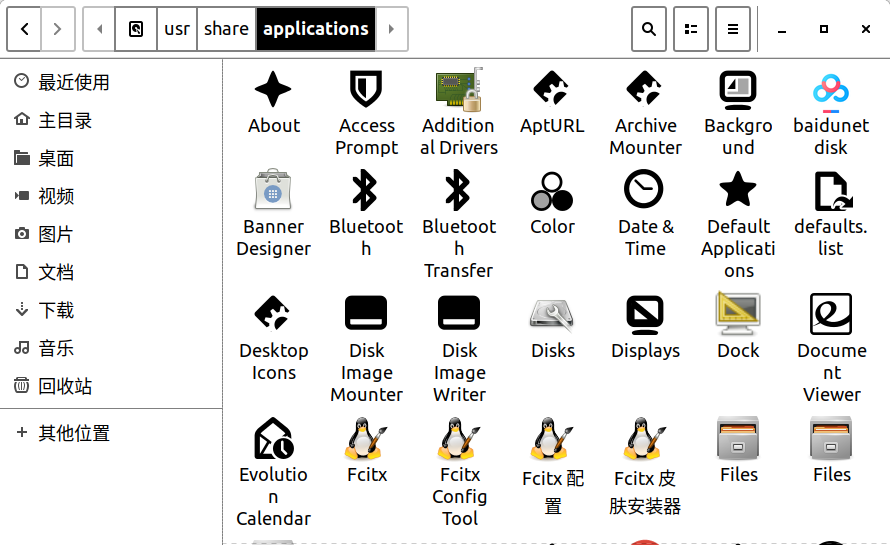Select the Disk Image Mounter icon
Viewport: 890px width, 545px height.
click(x=366, y=313)
